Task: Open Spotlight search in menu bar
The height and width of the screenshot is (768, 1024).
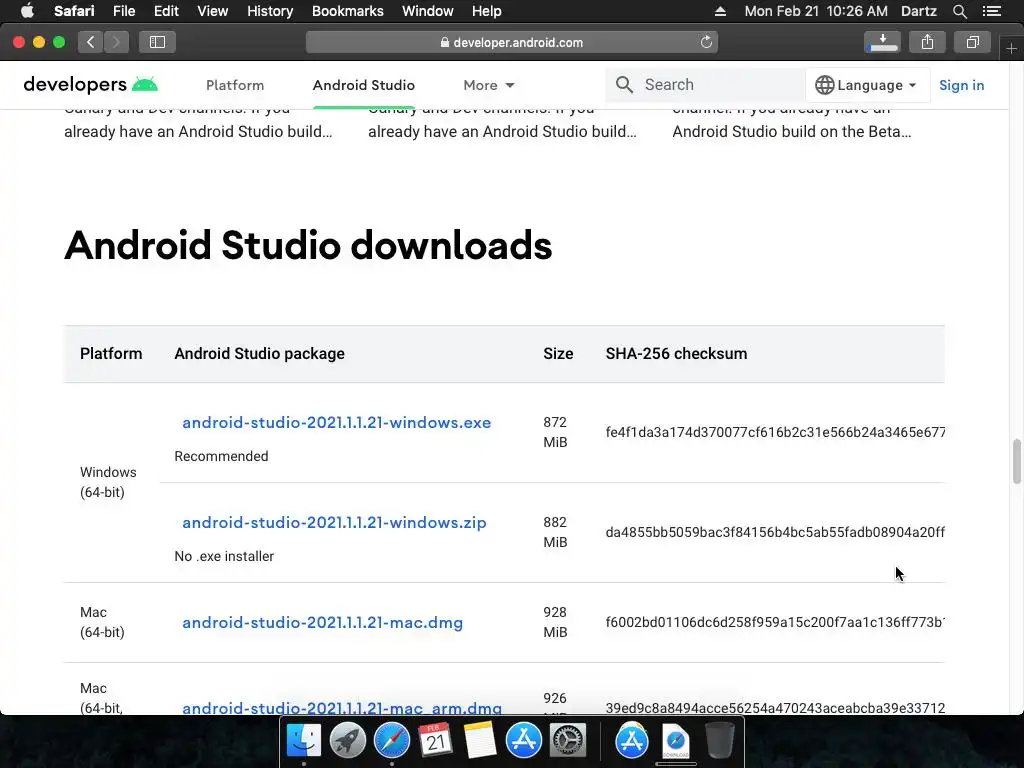Action: 959,11
